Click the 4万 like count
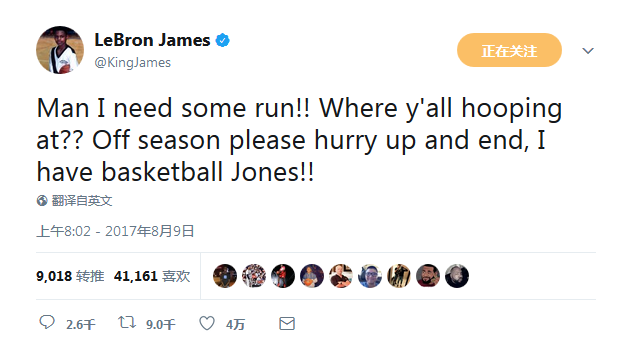 pyautogui.click(x=235, y=324)
